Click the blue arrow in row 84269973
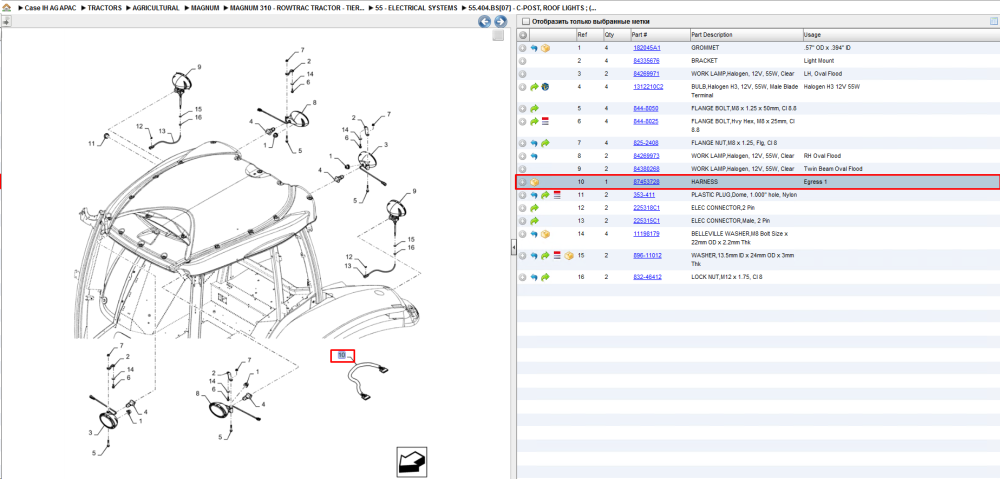Viewport: 1000px width, 479px height. (534, 156)
